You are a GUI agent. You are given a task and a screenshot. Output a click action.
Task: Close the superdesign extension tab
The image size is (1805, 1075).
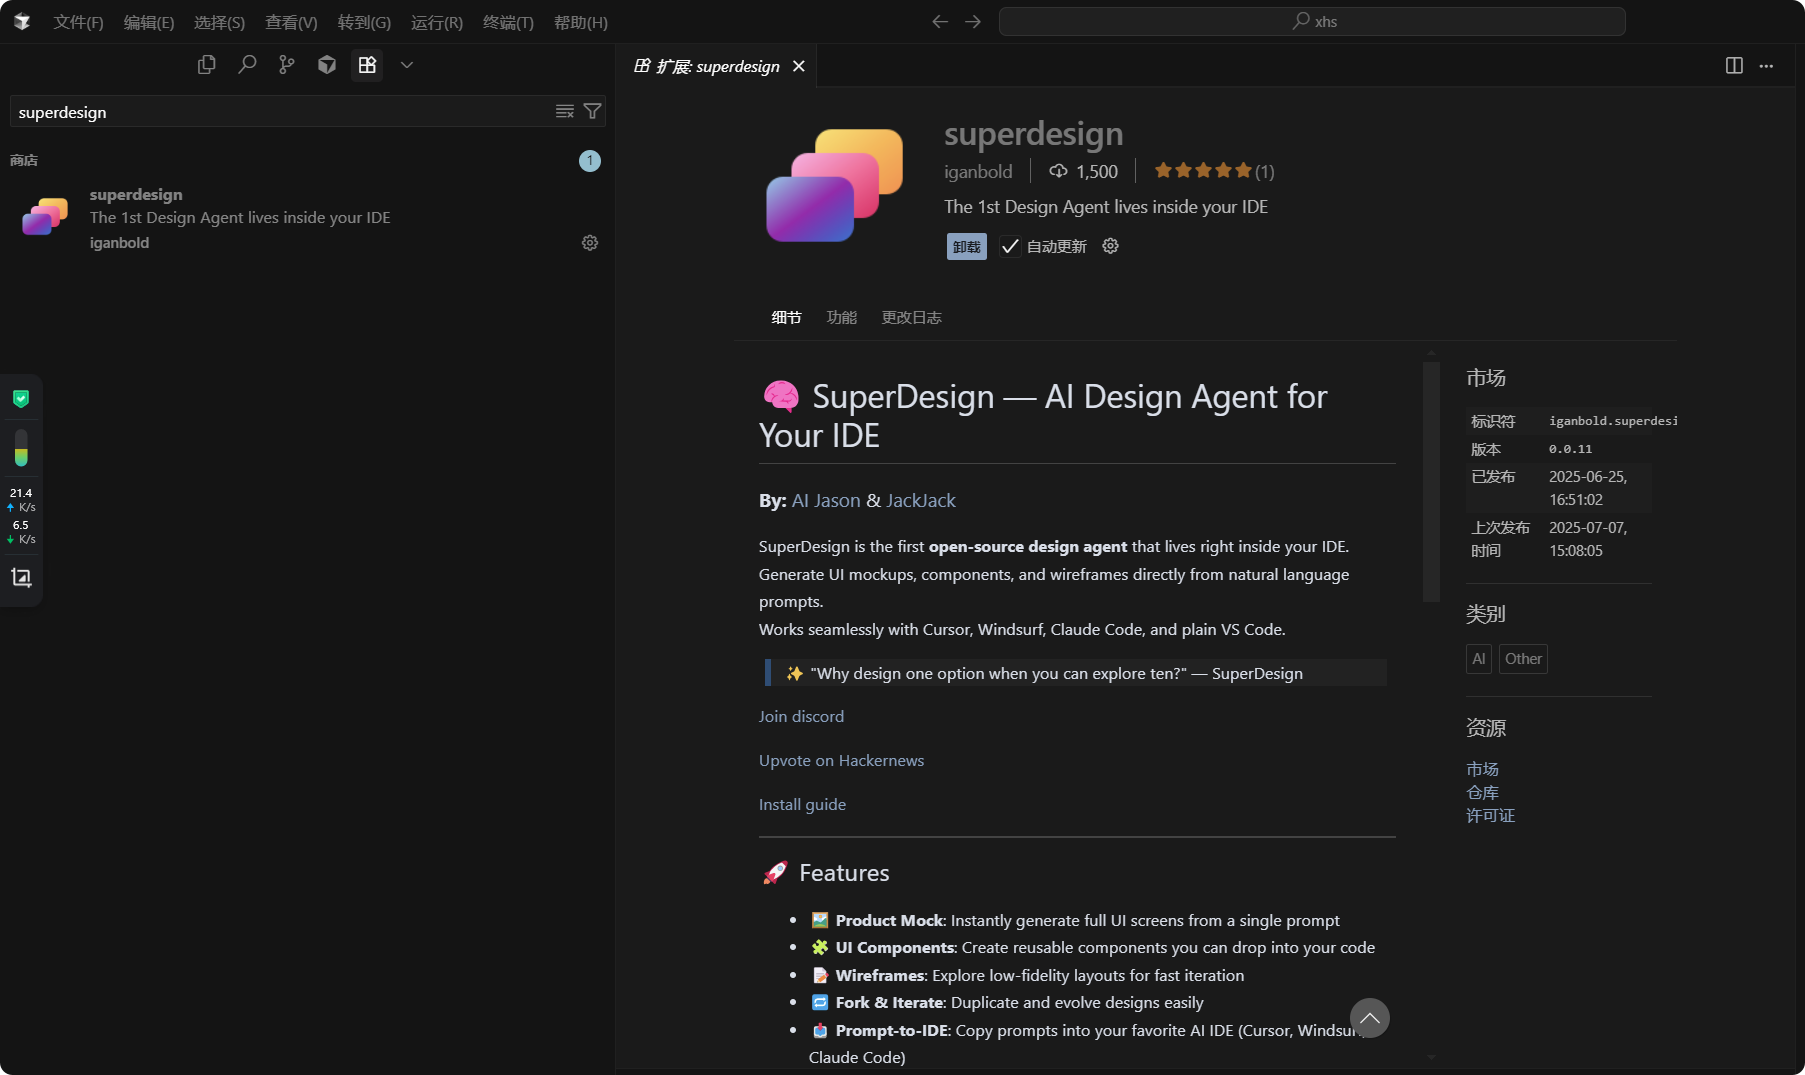coord(799,66)
